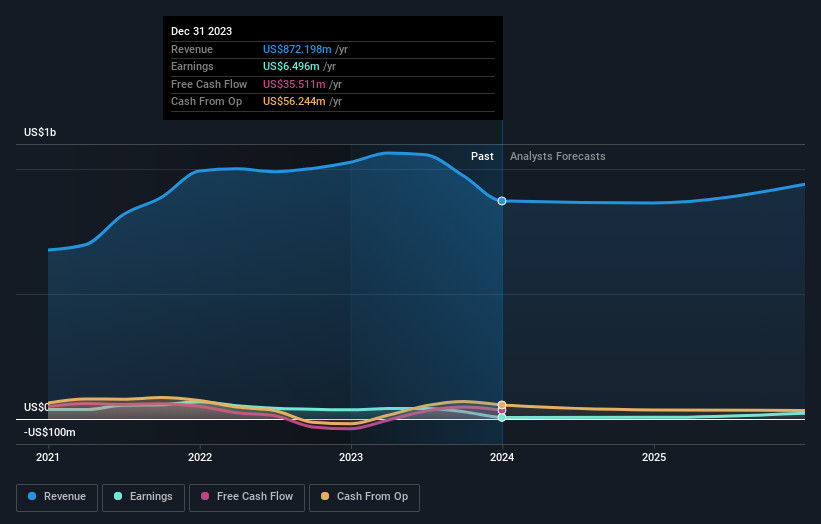Click the US$6.496m earnings value

point(291,66)
